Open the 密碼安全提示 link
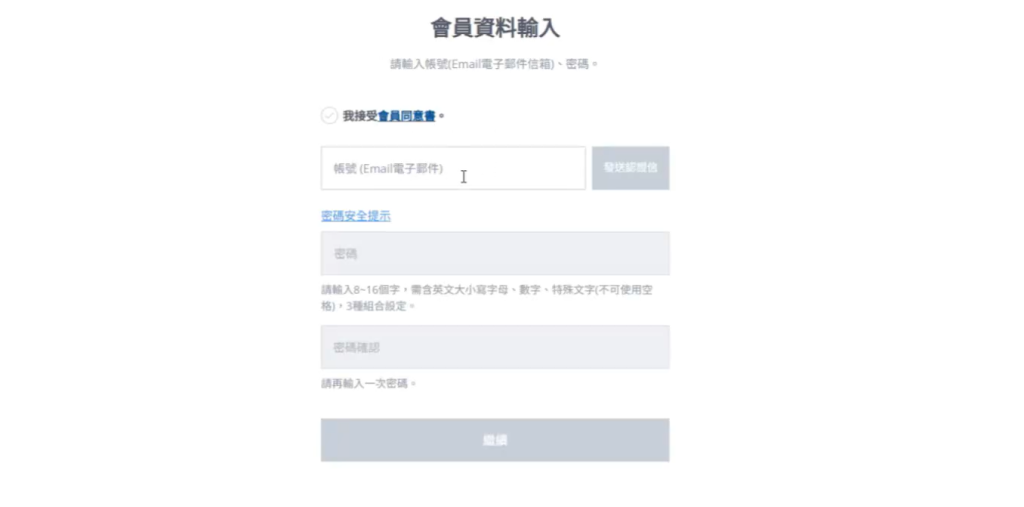 coord(355,215)
